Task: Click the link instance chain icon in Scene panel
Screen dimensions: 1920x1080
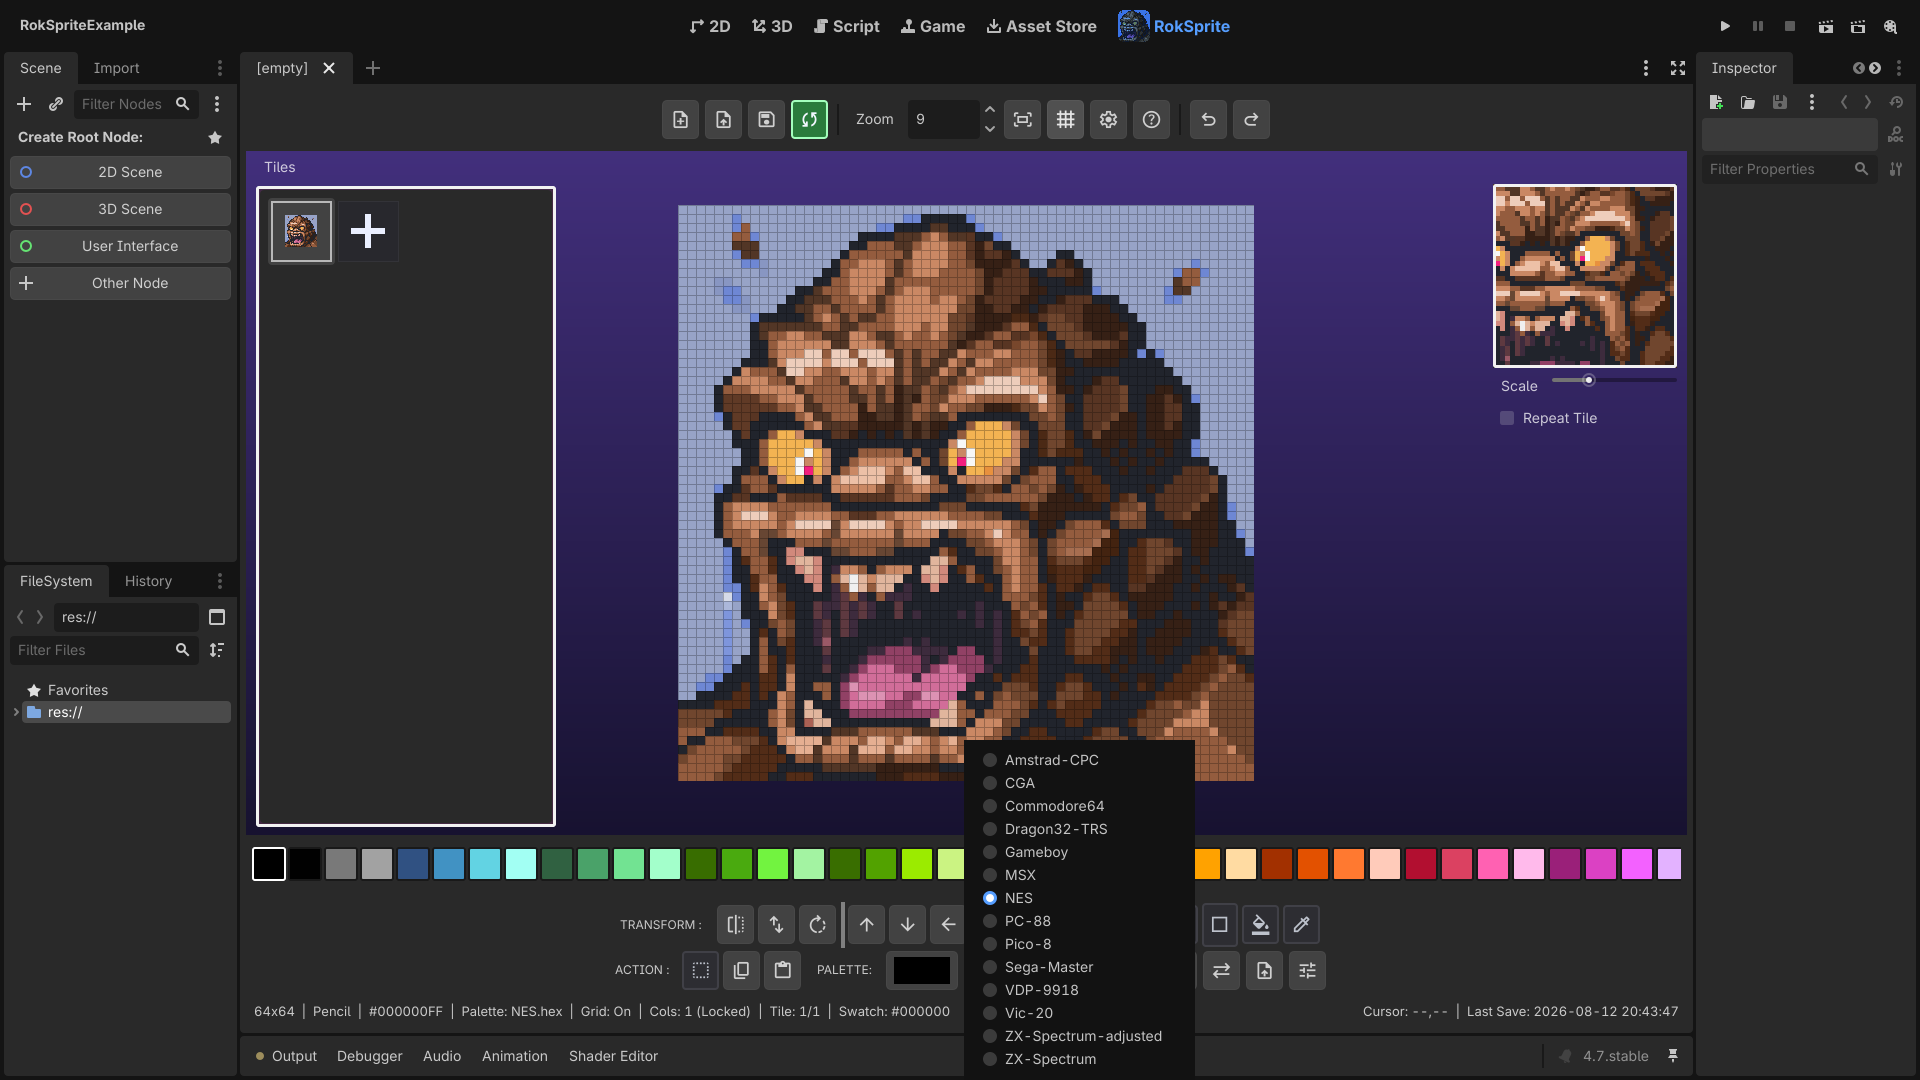Action: (56, 104)
